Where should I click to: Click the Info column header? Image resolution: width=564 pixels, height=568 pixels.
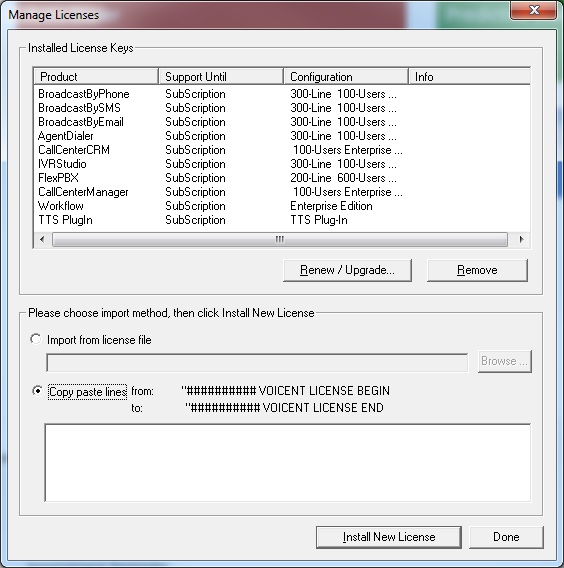pos(469,76)
